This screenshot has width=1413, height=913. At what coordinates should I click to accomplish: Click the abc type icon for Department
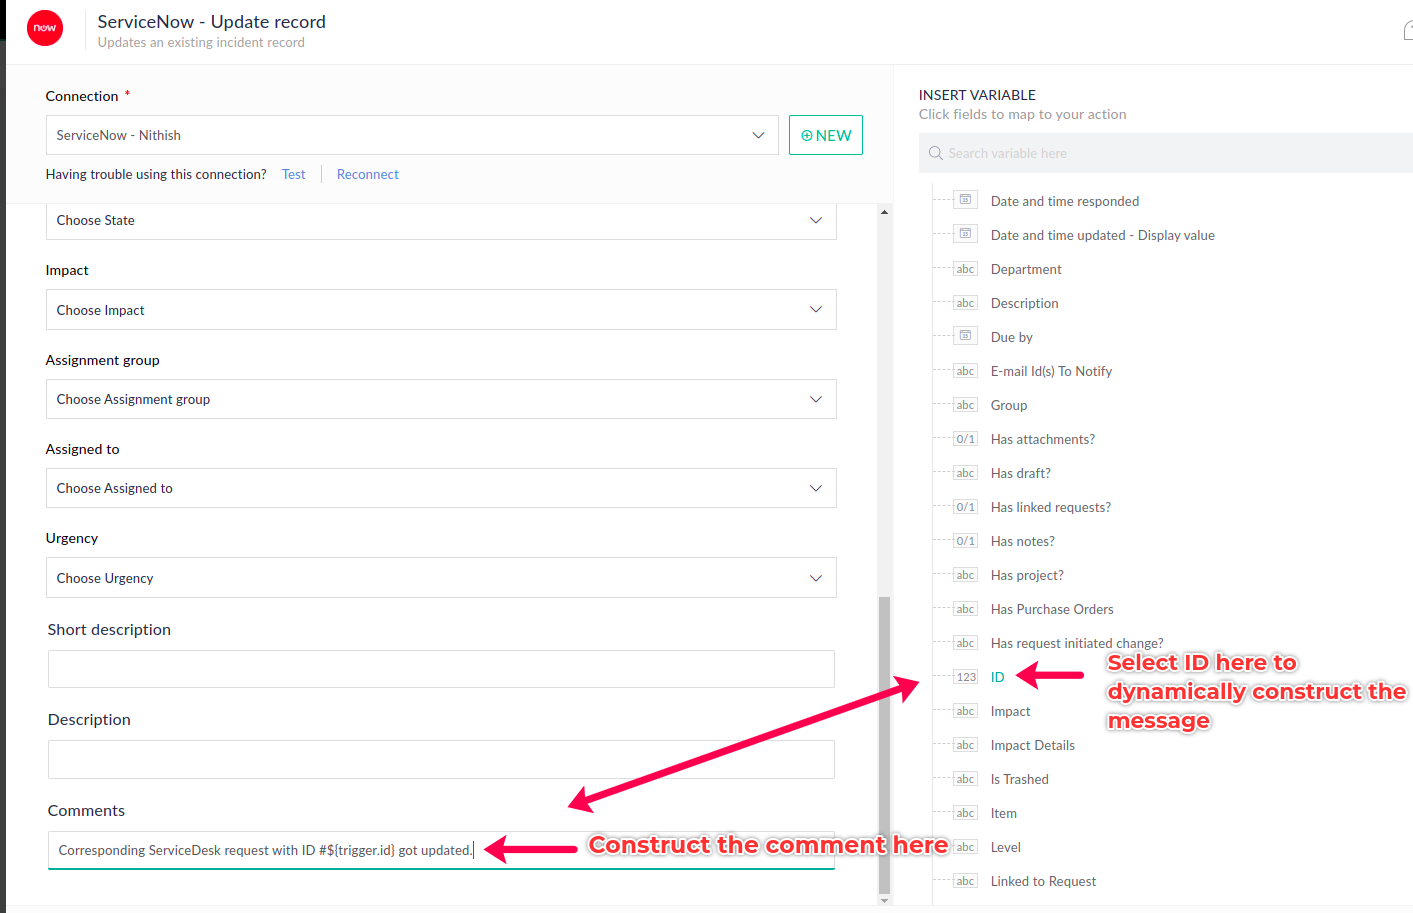[x=965, y=269]
